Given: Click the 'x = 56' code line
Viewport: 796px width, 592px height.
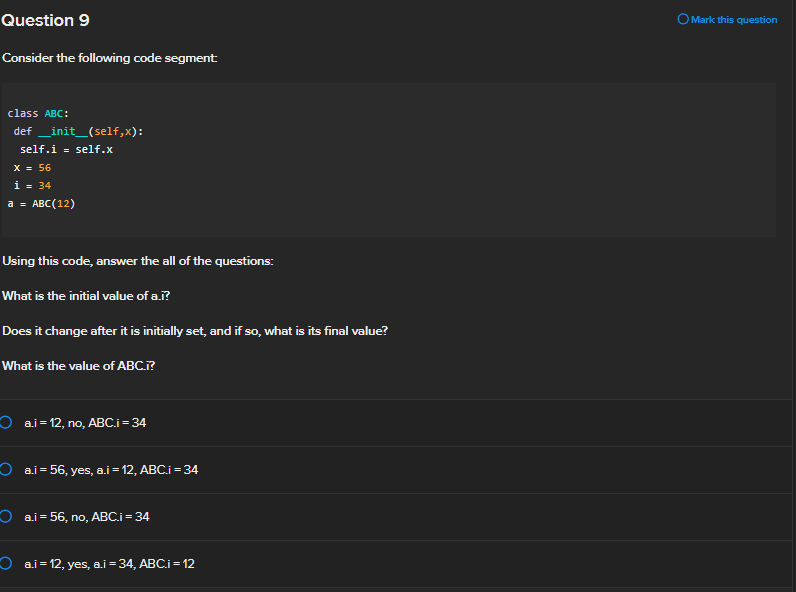Looking at the screenshot, I should [32, 168].
